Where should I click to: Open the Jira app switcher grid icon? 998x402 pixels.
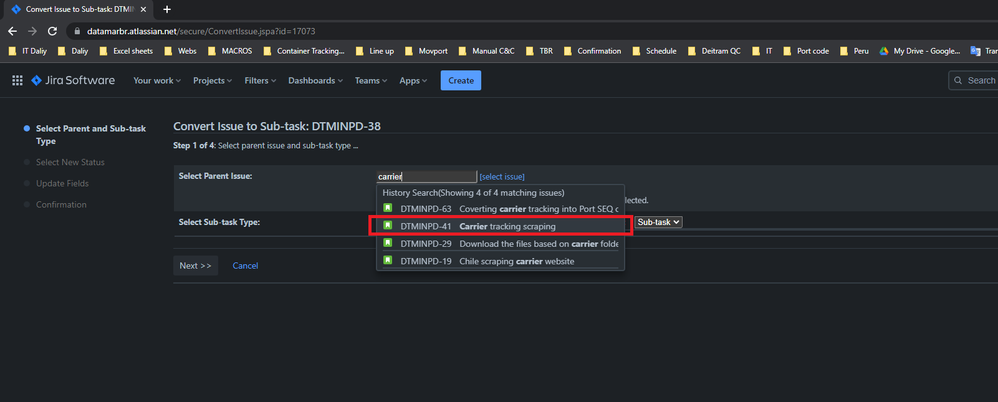17,80
